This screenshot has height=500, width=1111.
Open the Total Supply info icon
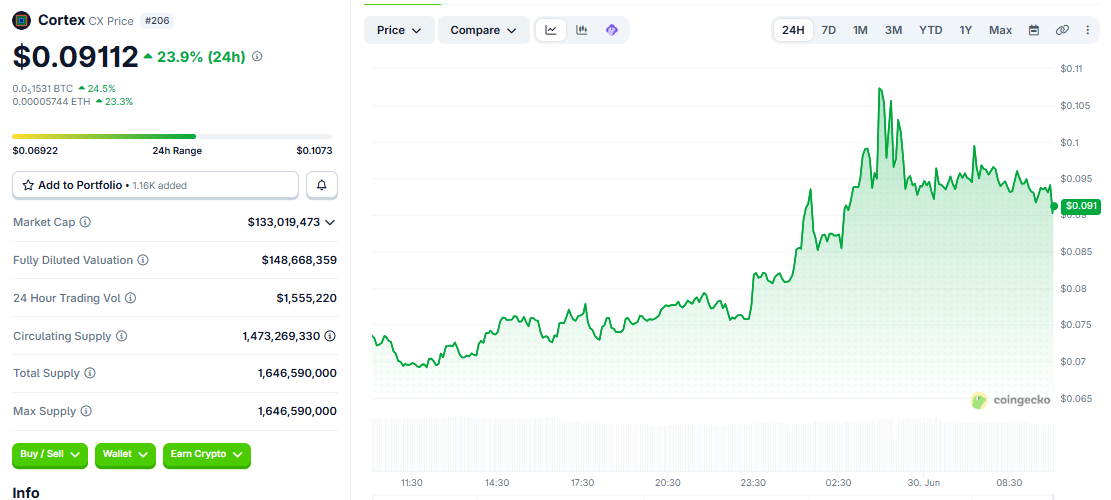point(90,373)
